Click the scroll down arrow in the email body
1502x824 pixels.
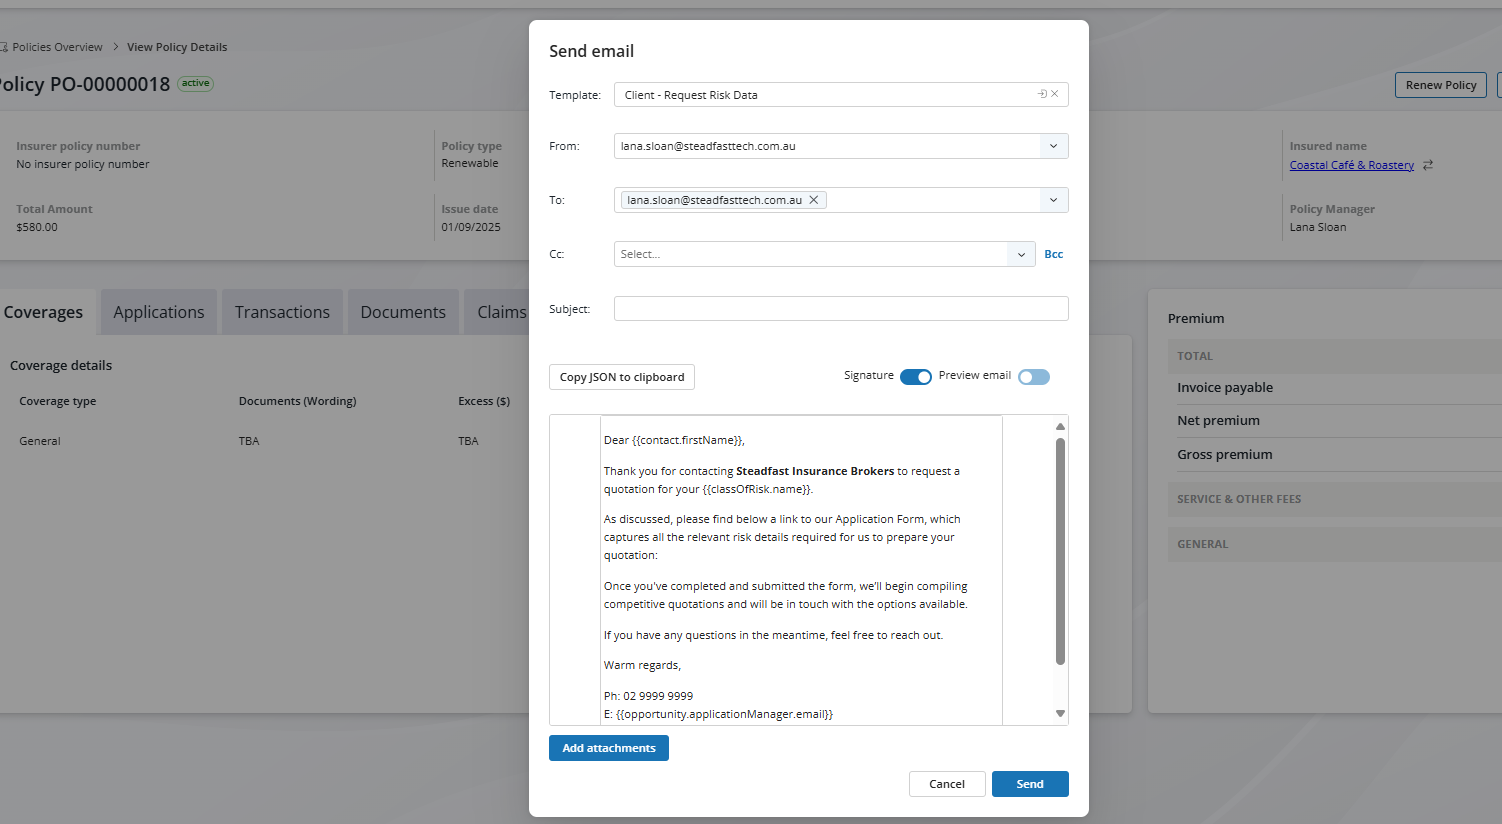[x=1060, y=713]
